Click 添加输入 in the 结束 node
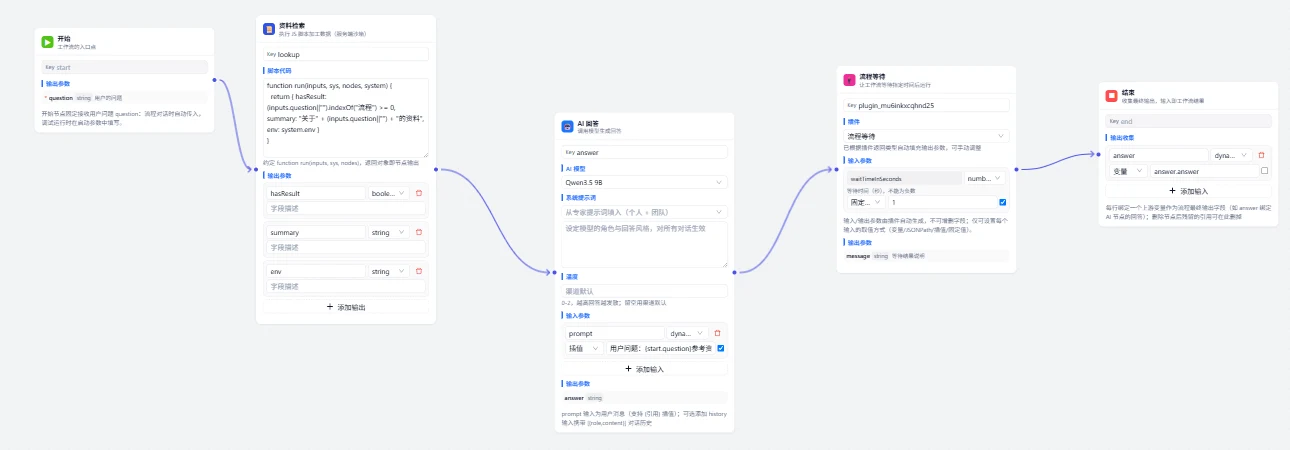1290x450 pixels. click(x=1188, y=191)
